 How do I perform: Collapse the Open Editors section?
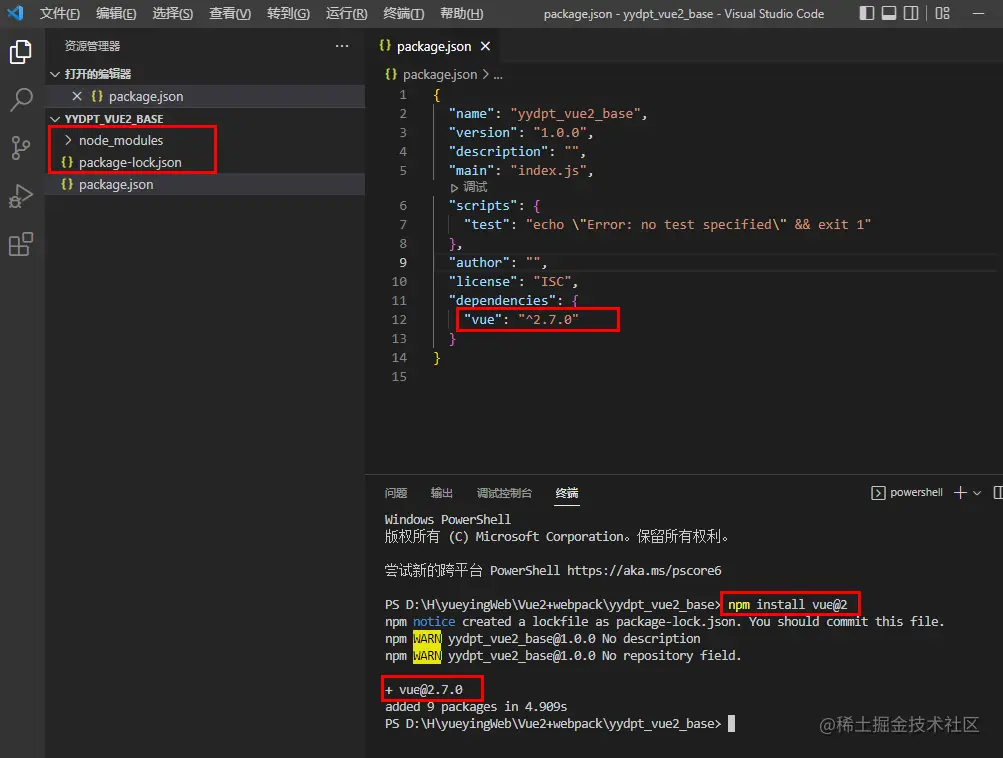click(55, 74)
